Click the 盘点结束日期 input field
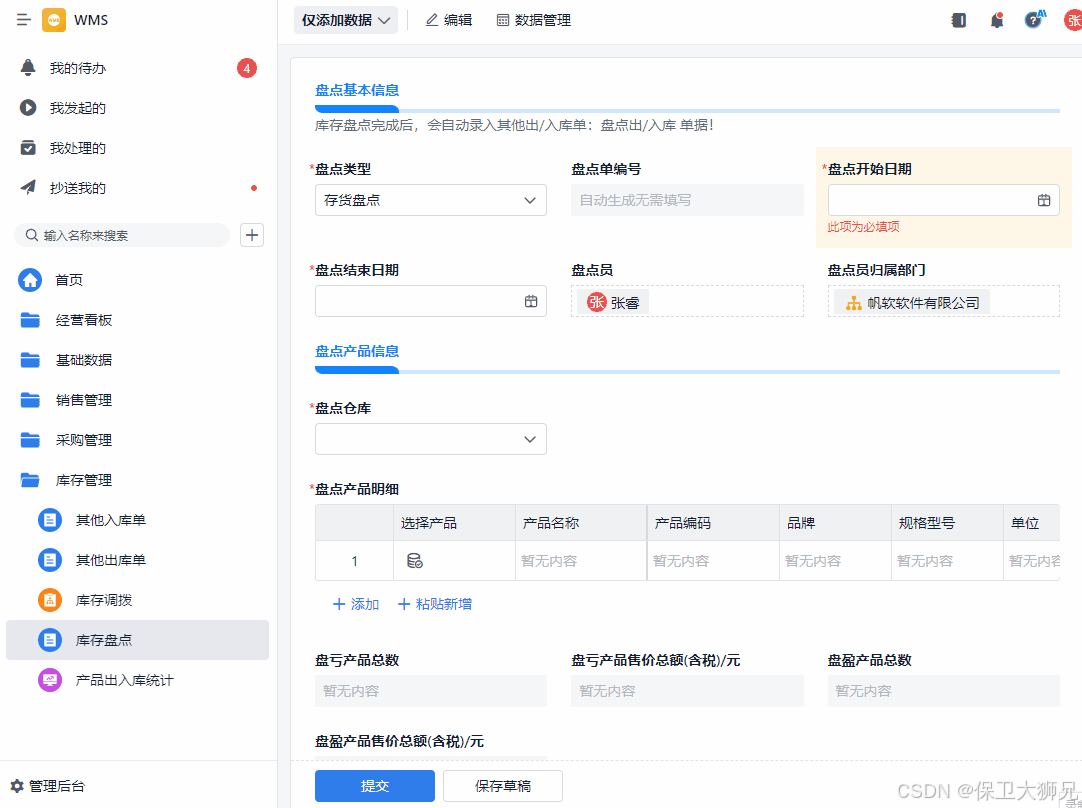Image resolution: width=1082 pixels, height=808 pixels. coord(431,301)
